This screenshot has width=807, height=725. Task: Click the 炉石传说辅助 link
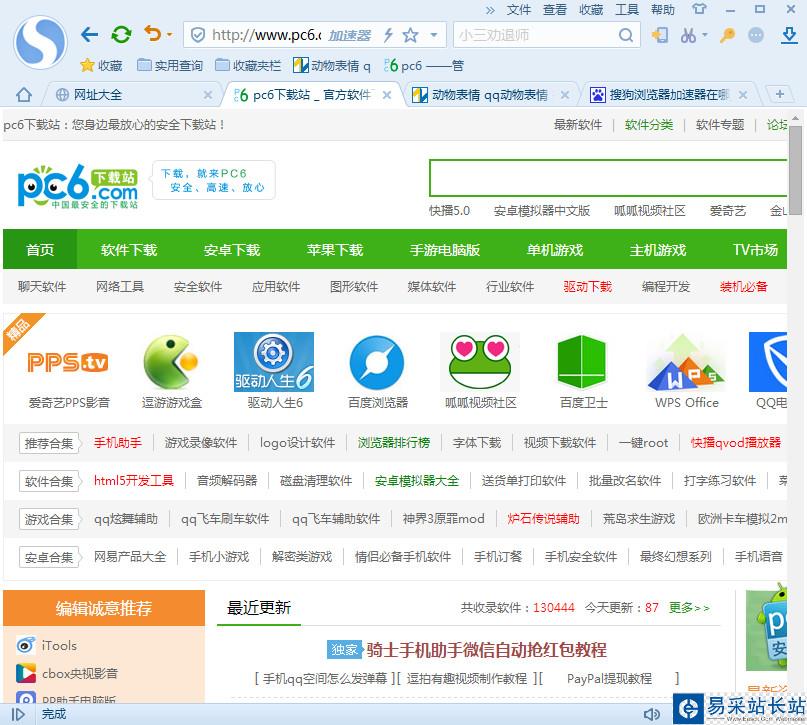click(543, 519)
